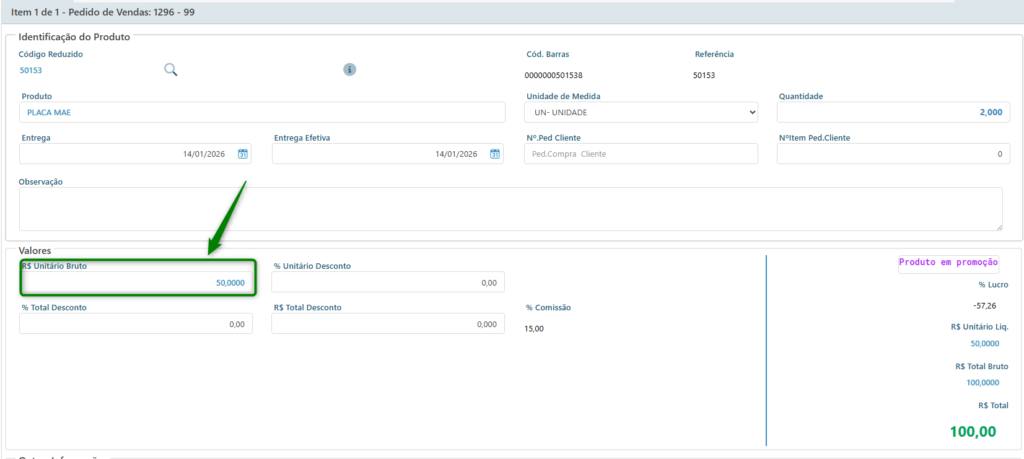Click the R$ Unitário Bruto field
Image resolution: width=1024 pixels, height=459 pixels.
[138, 283]
